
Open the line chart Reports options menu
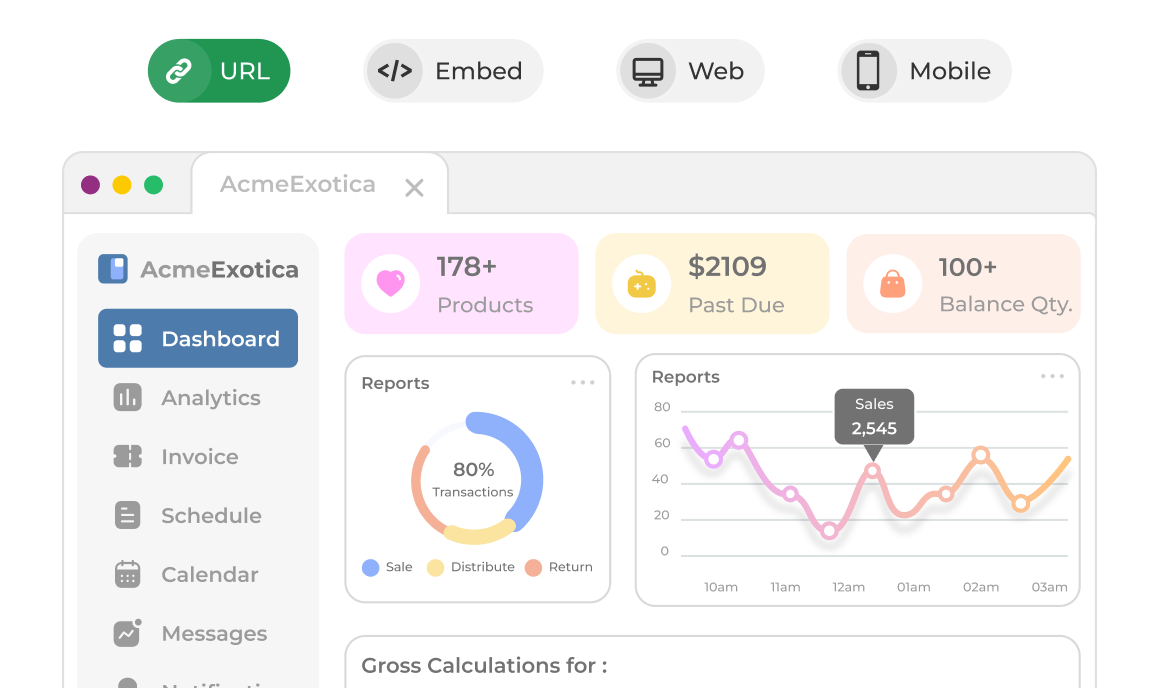click(x=1052, y=377)
